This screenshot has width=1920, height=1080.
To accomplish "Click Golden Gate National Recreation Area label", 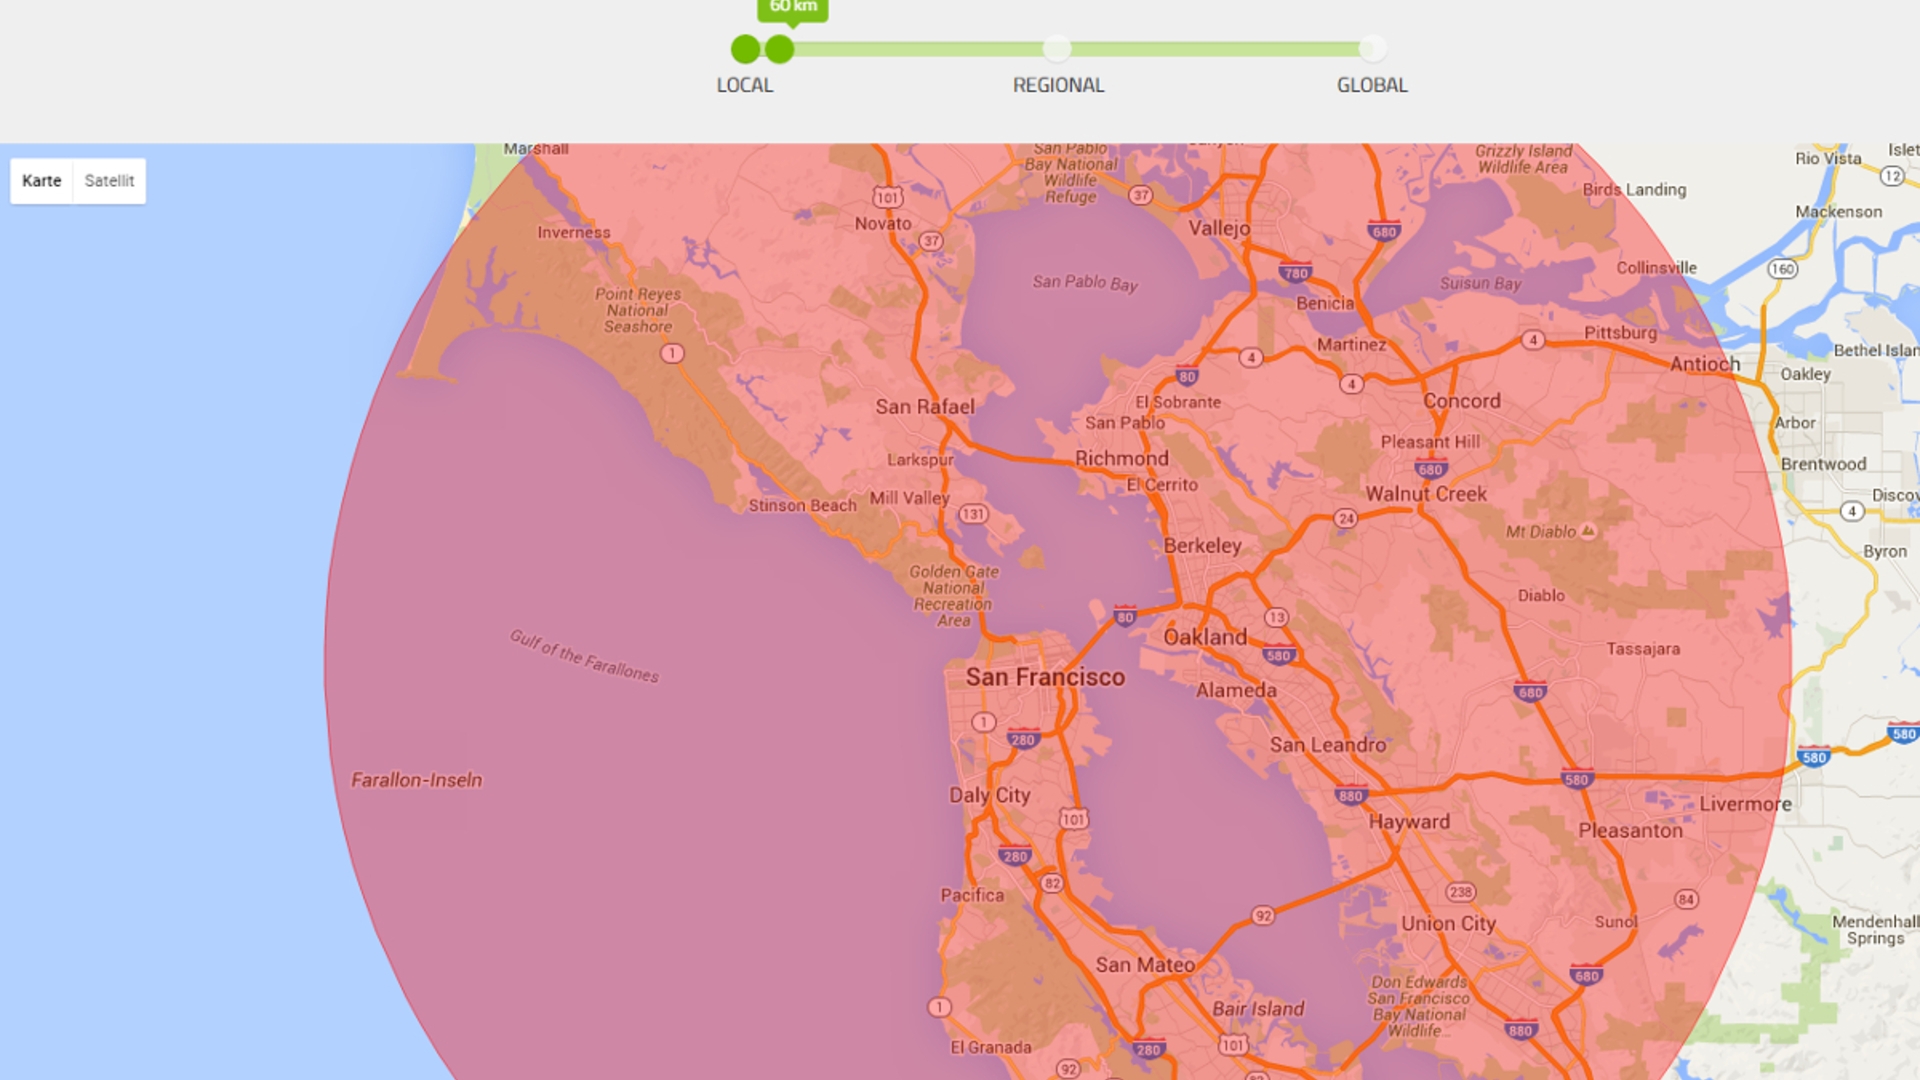I will 954,596.
